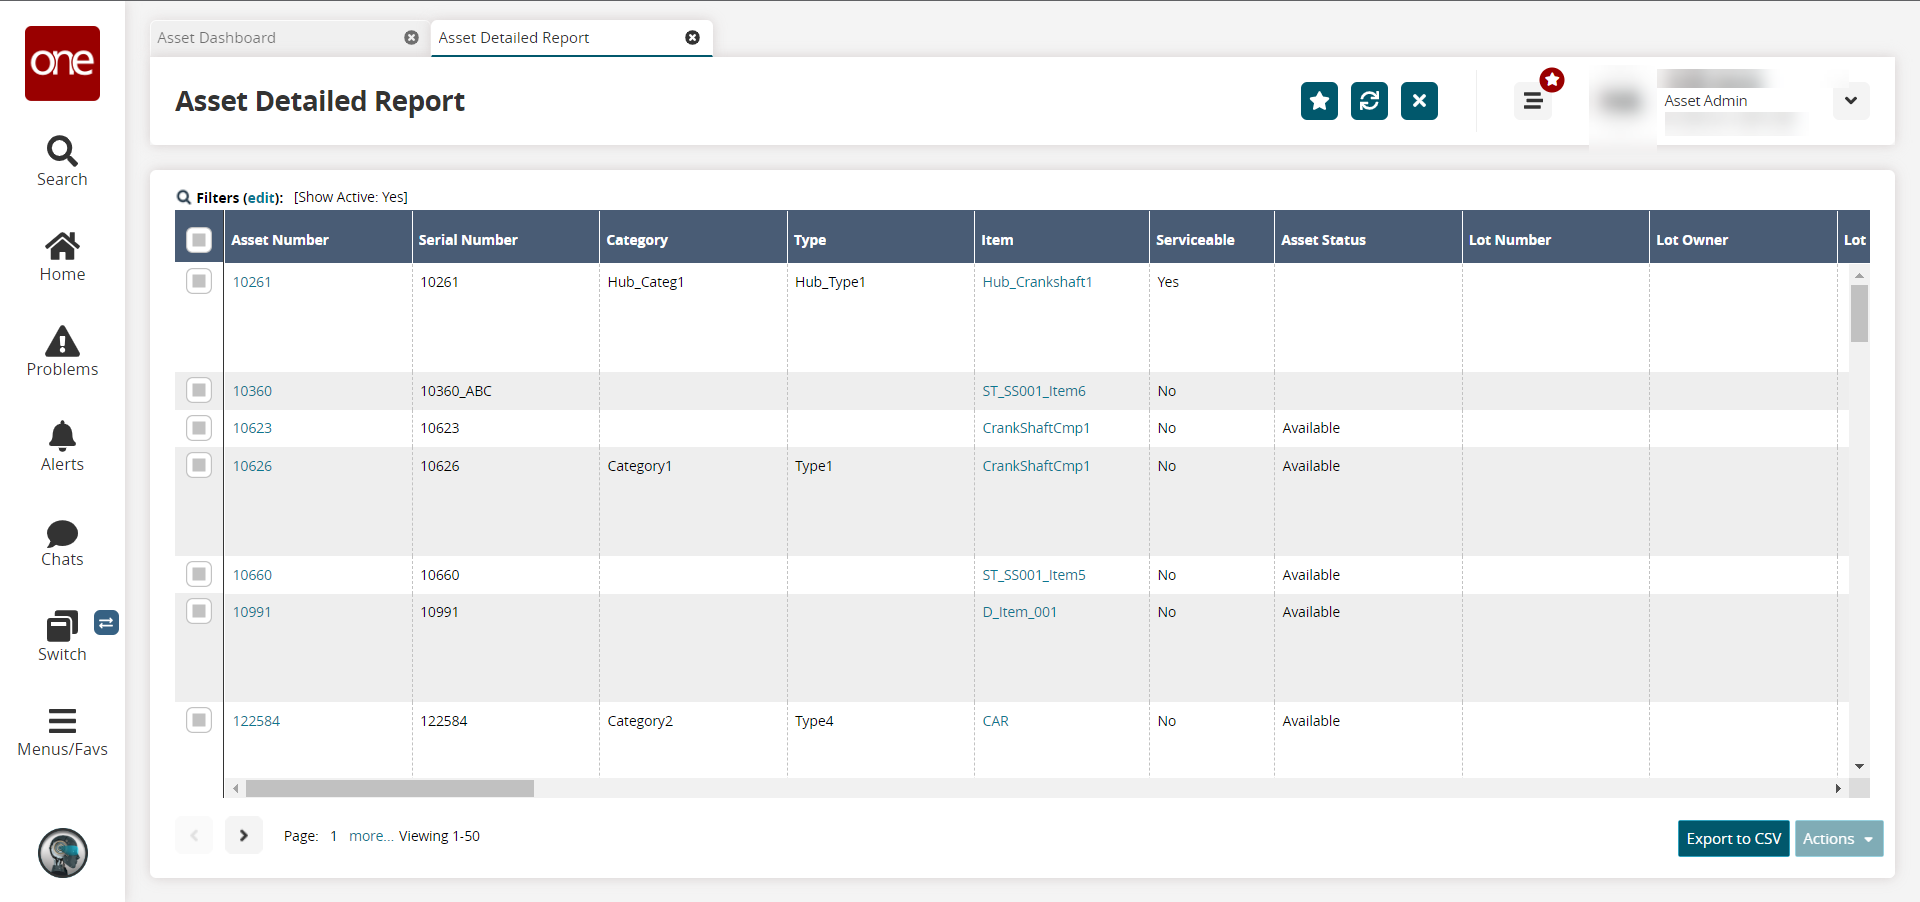Refresh the report using refresh icon

click(x=1369, y=101)
